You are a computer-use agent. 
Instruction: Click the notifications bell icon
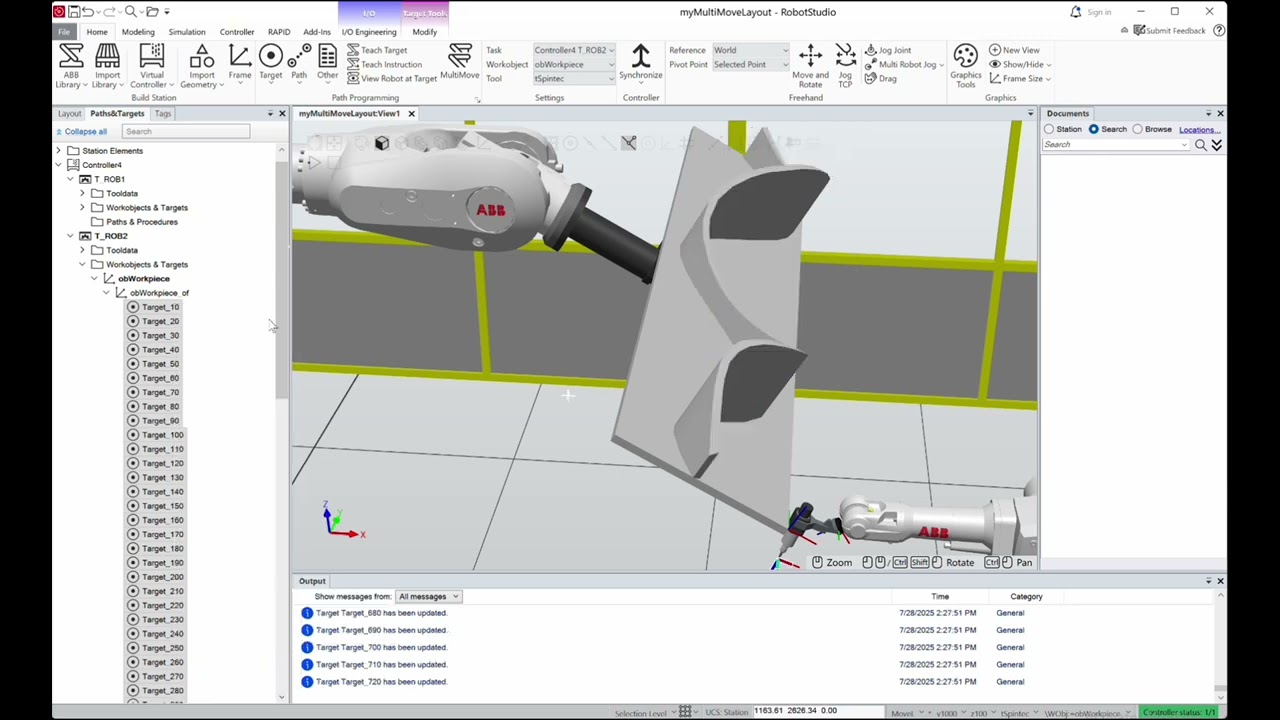tap(1075, 12)
